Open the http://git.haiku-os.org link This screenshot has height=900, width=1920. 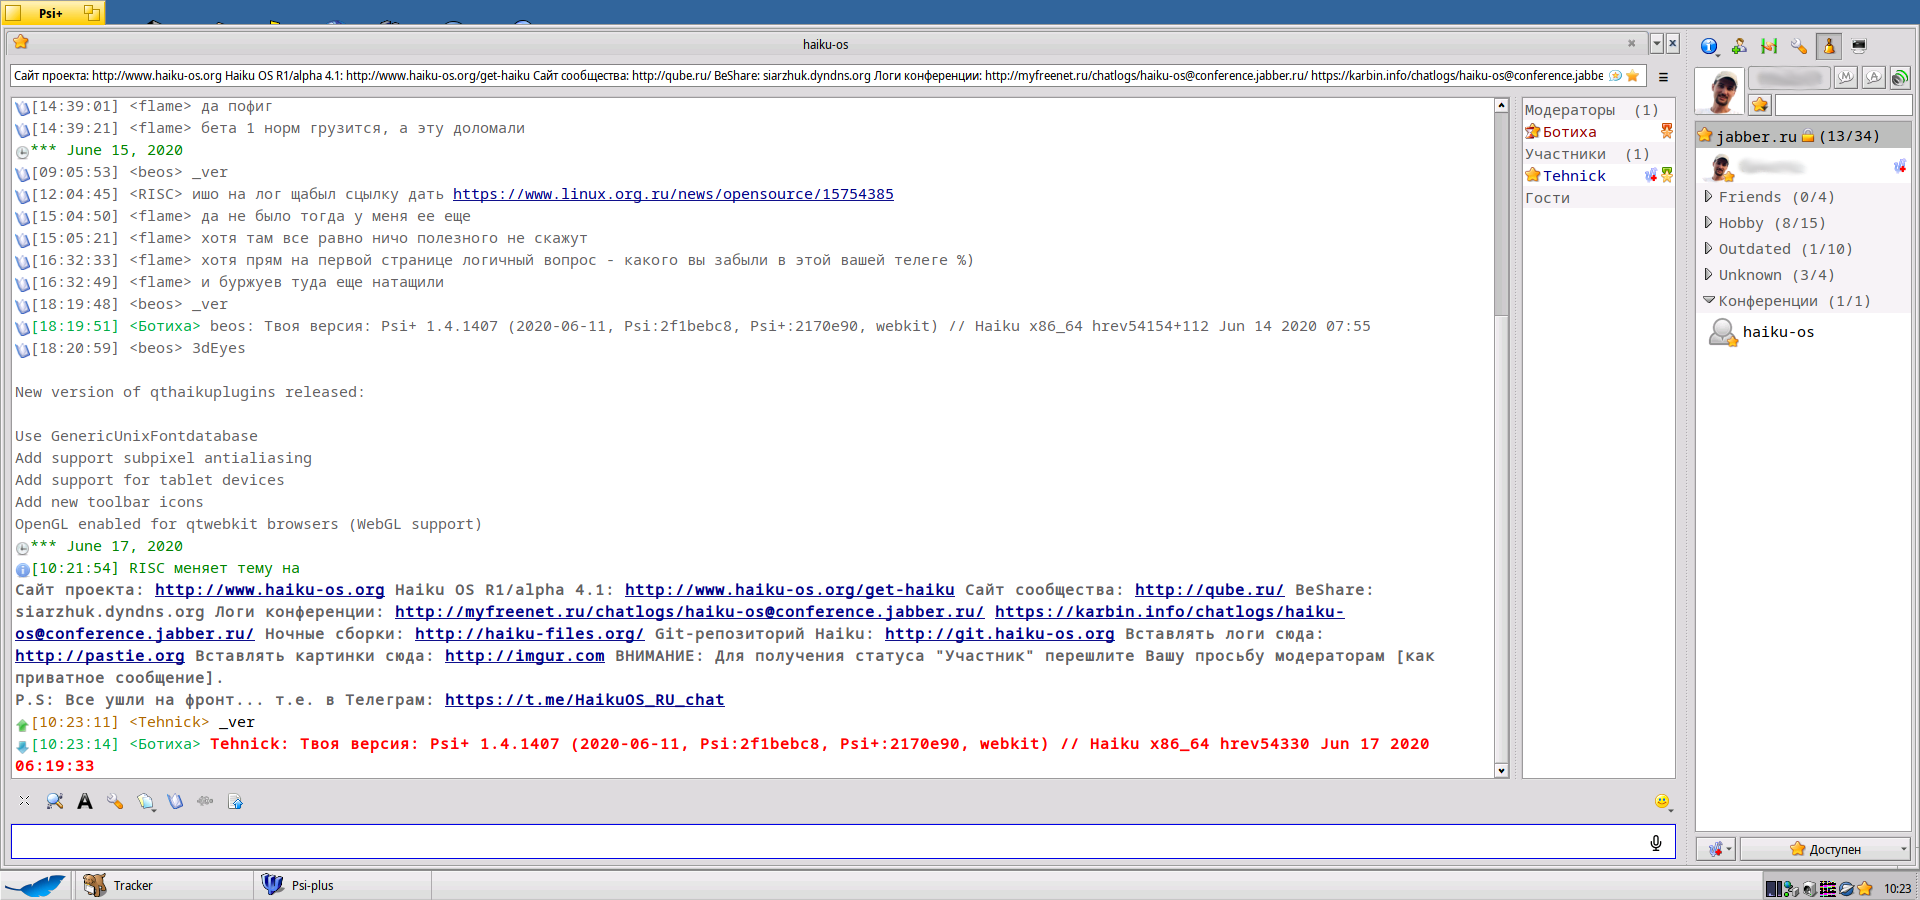point(1000,634)
